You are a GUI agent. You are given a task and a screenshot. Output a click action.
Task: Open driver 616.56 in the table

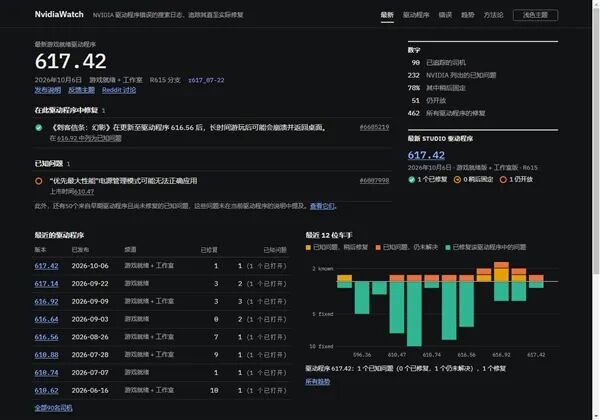point(46,337)
